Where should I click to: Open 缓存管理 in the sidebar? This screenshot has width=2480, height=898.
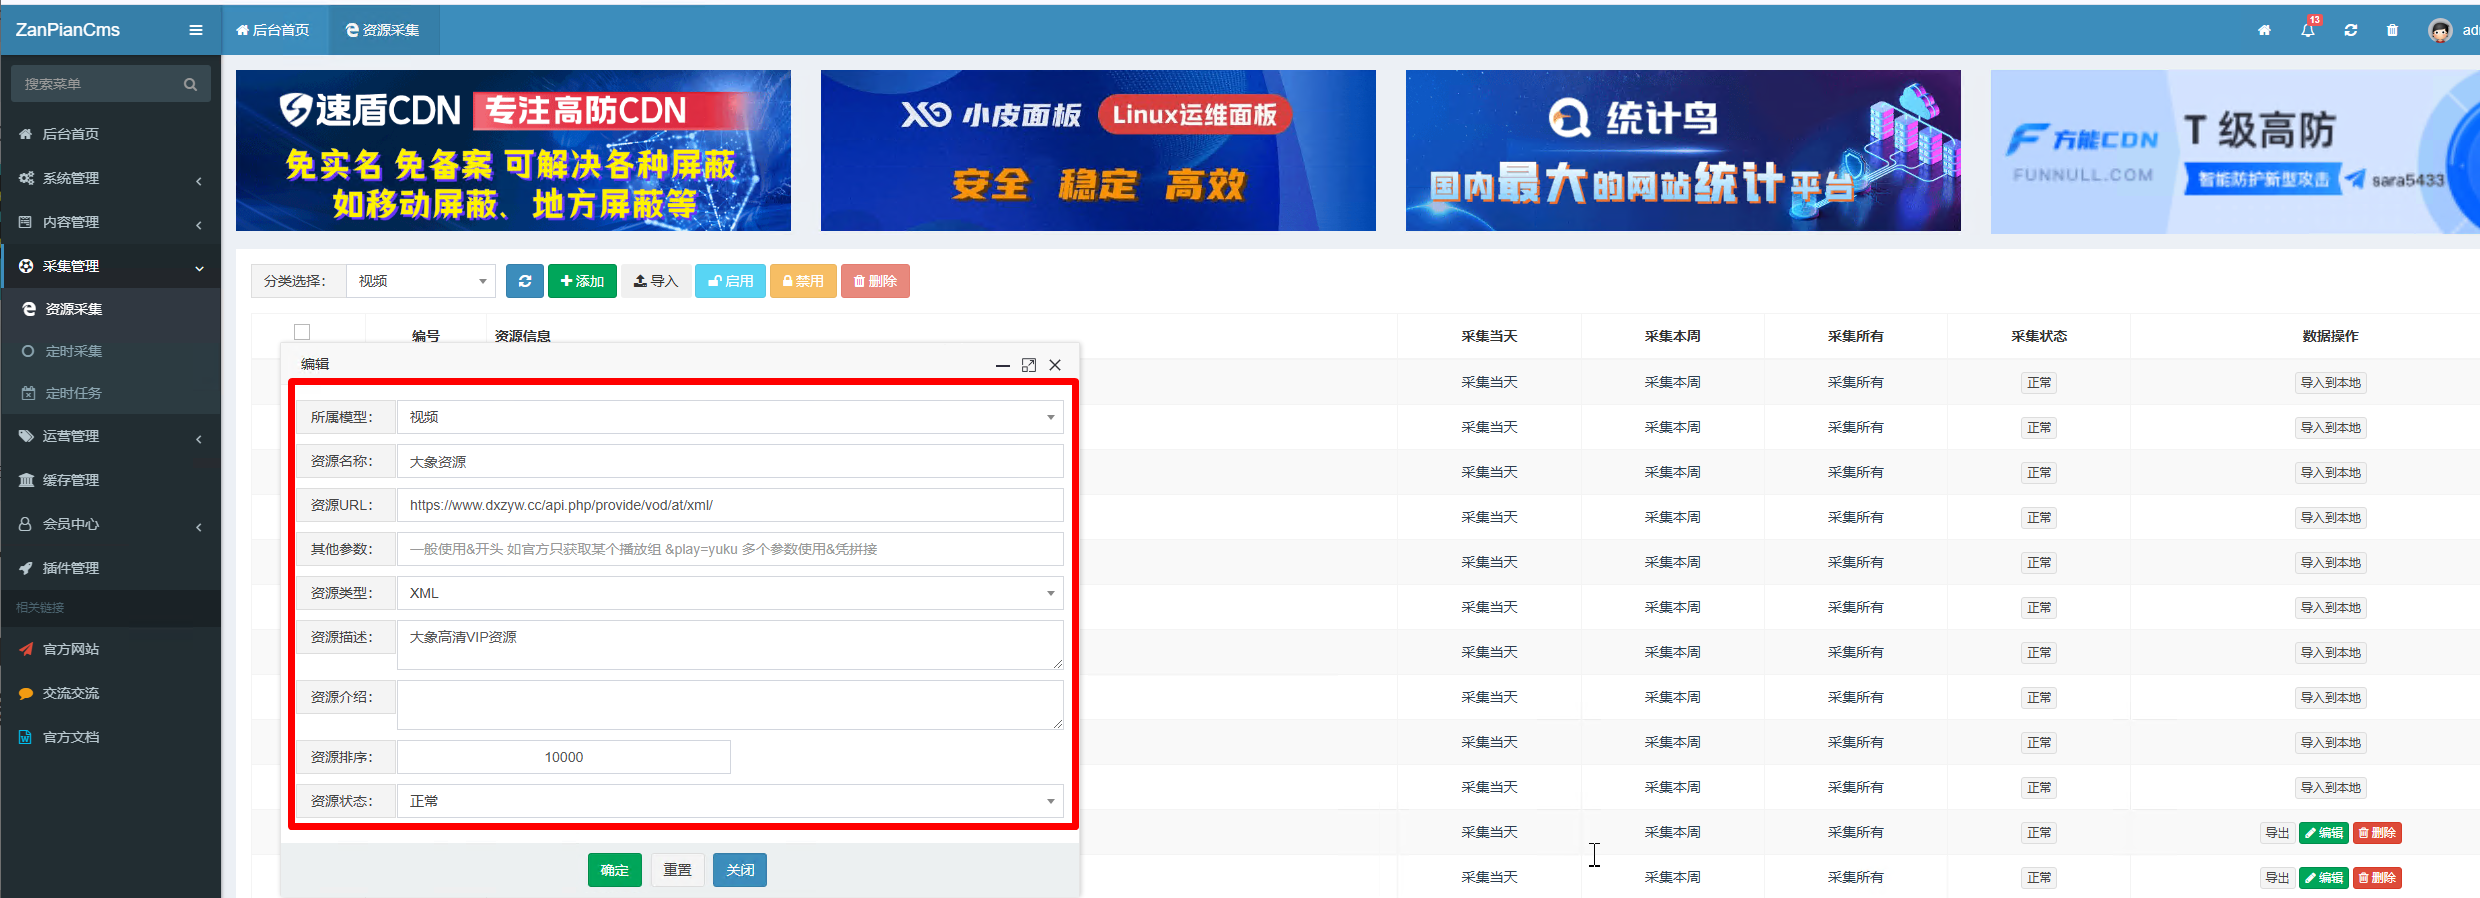click(x=110, y=480)
